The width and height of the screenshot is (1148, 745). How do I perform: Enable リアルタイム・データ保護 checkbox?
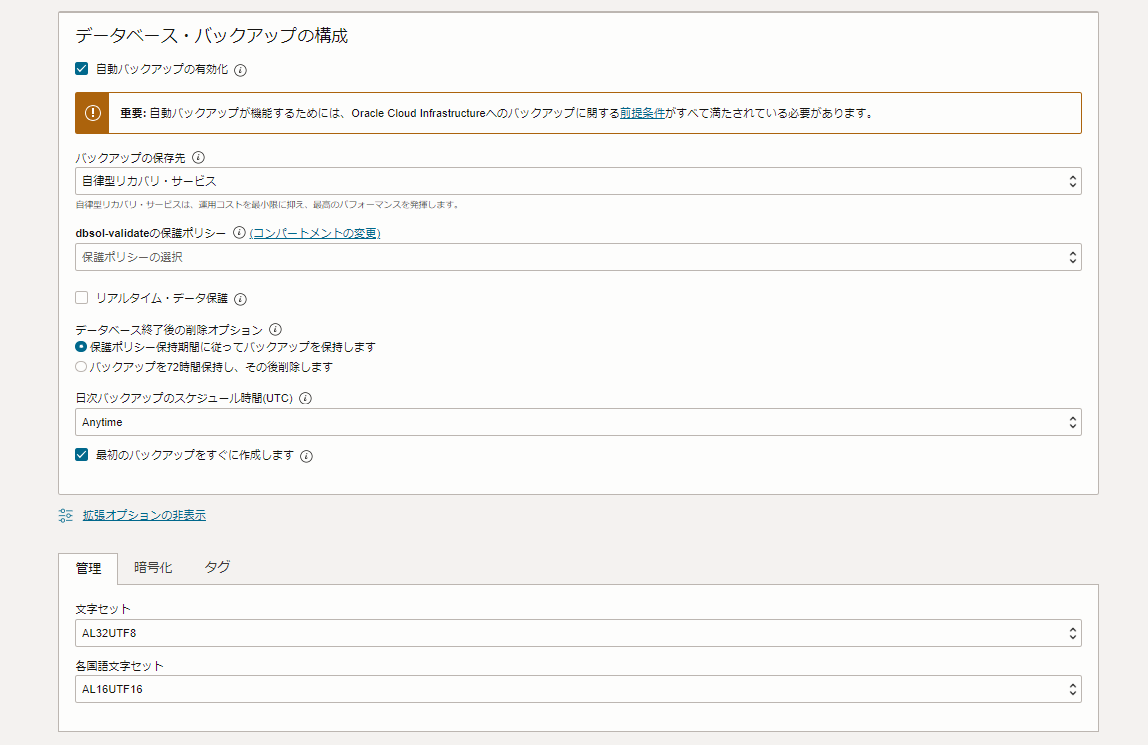82,298
